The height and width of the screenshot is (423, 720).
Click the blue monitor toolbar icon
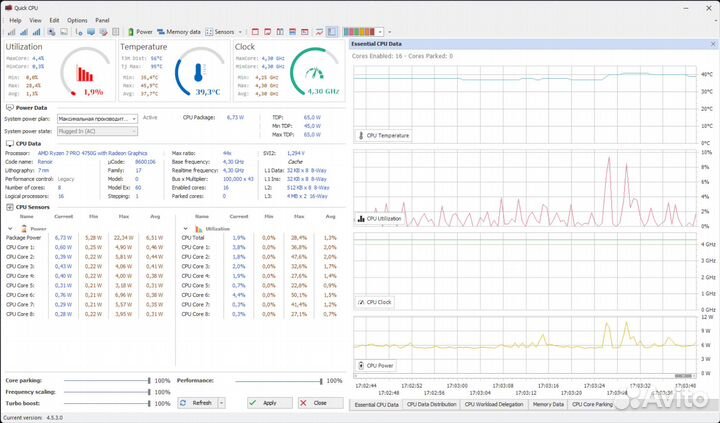coord(91,32)
